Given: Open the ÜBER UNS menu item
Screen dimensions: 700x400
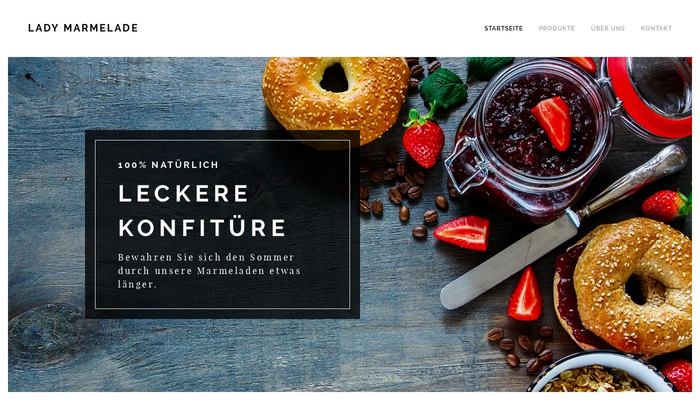Looking at the screenshot, I should pos(608,28).
